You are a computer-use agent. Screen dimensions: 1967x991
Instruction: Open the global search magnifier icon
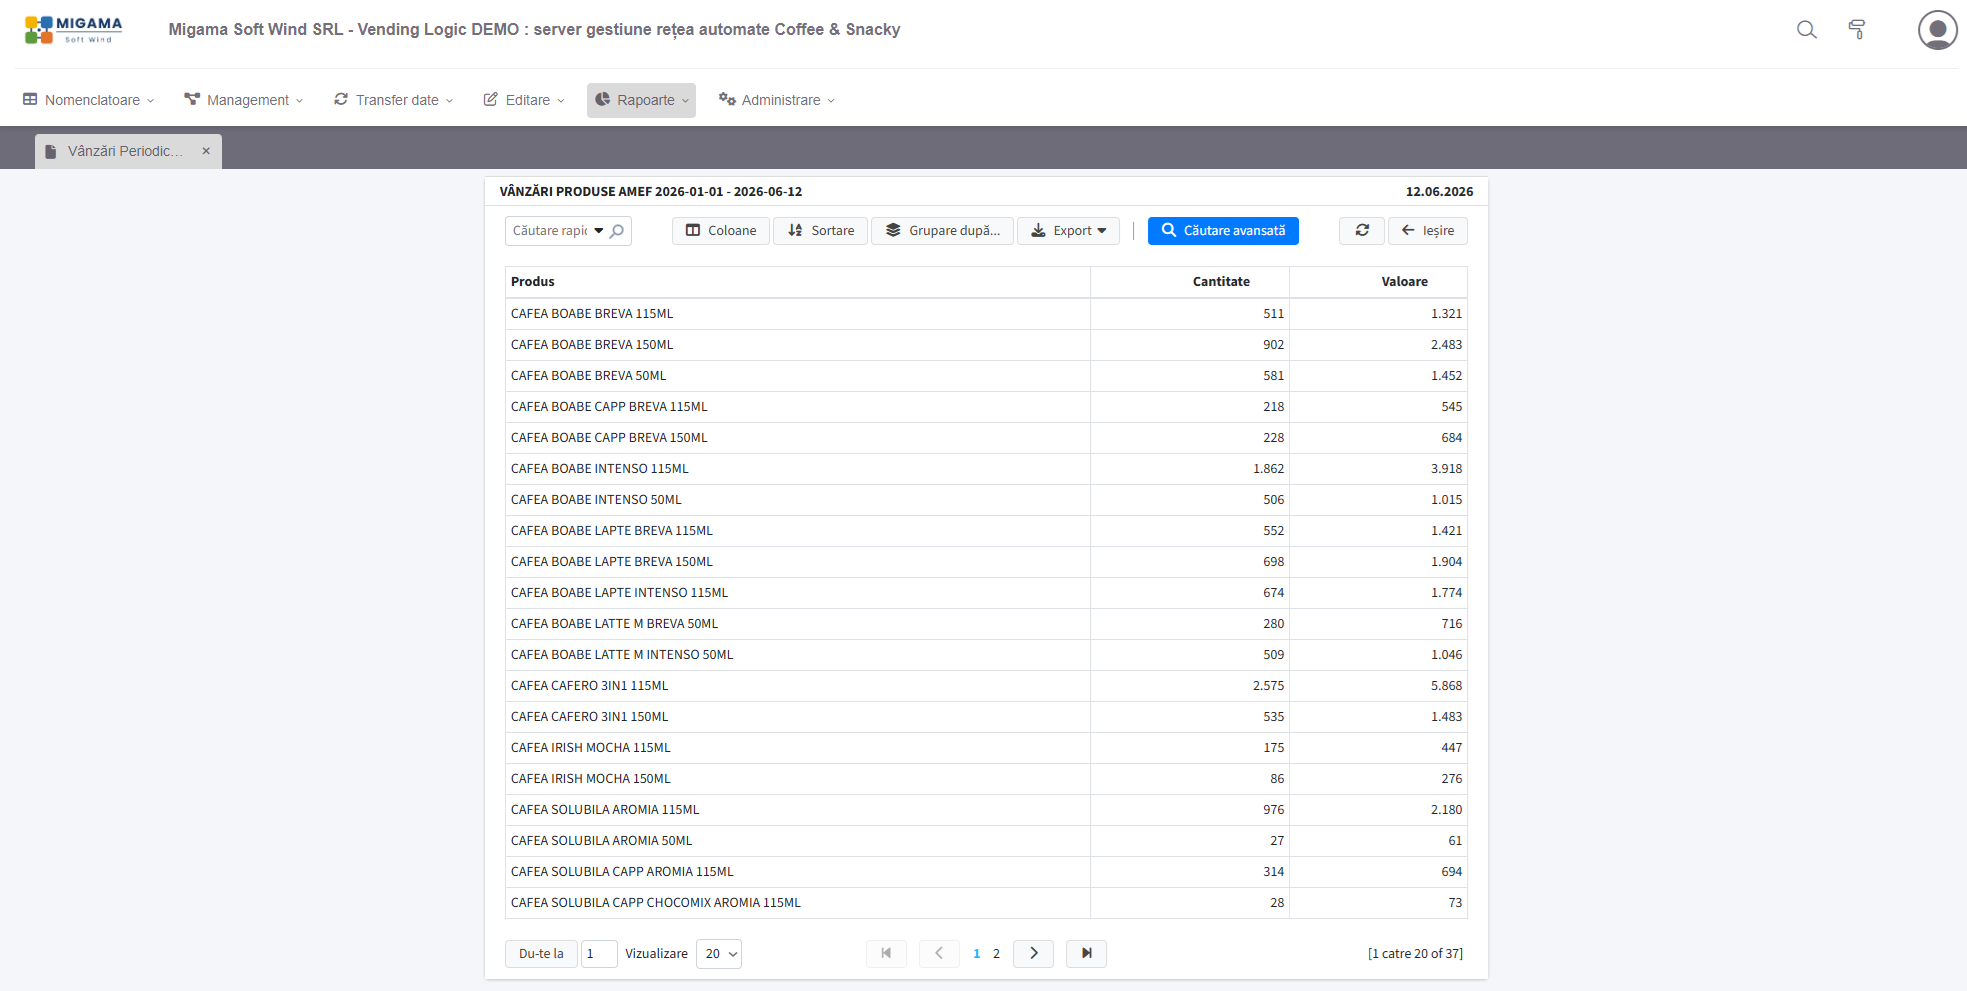click(x=1806, y=30)
